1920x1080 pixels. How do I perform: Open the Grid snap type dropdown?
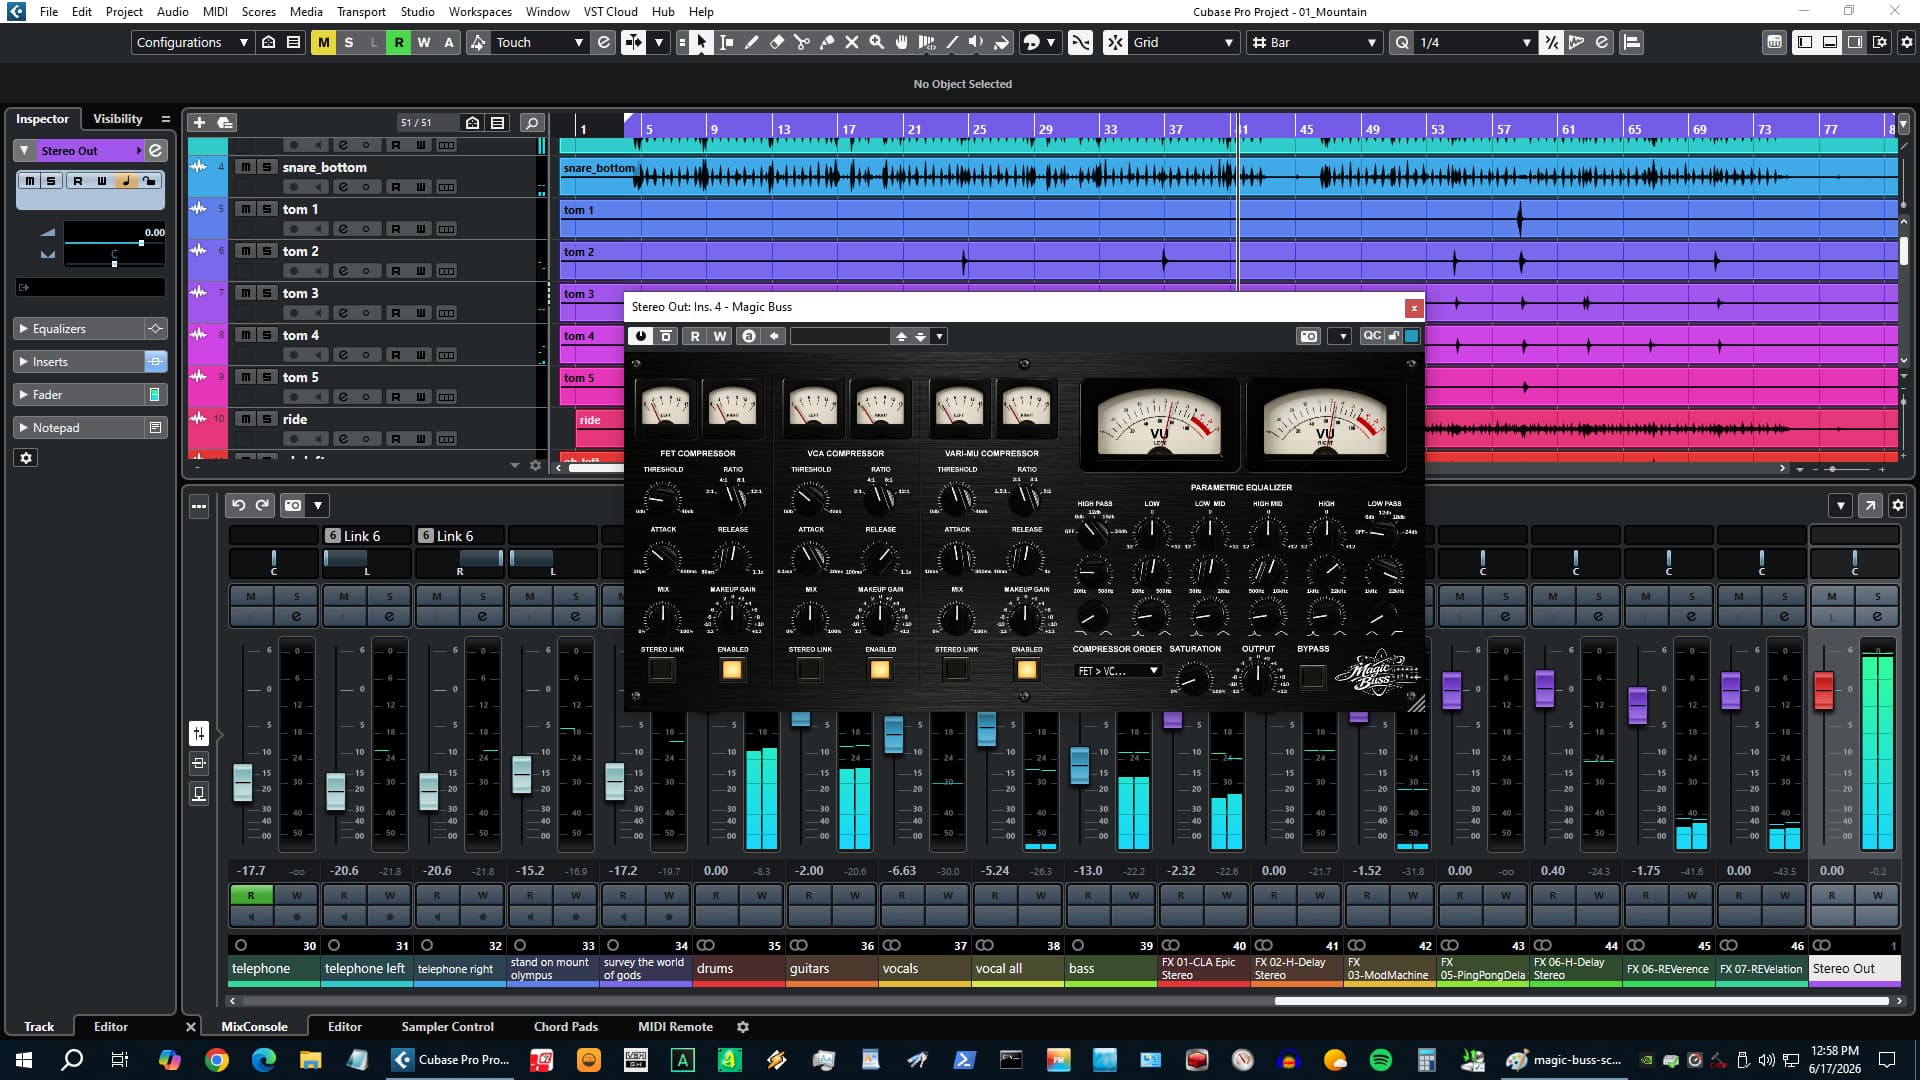click(x=1183, y=42)
